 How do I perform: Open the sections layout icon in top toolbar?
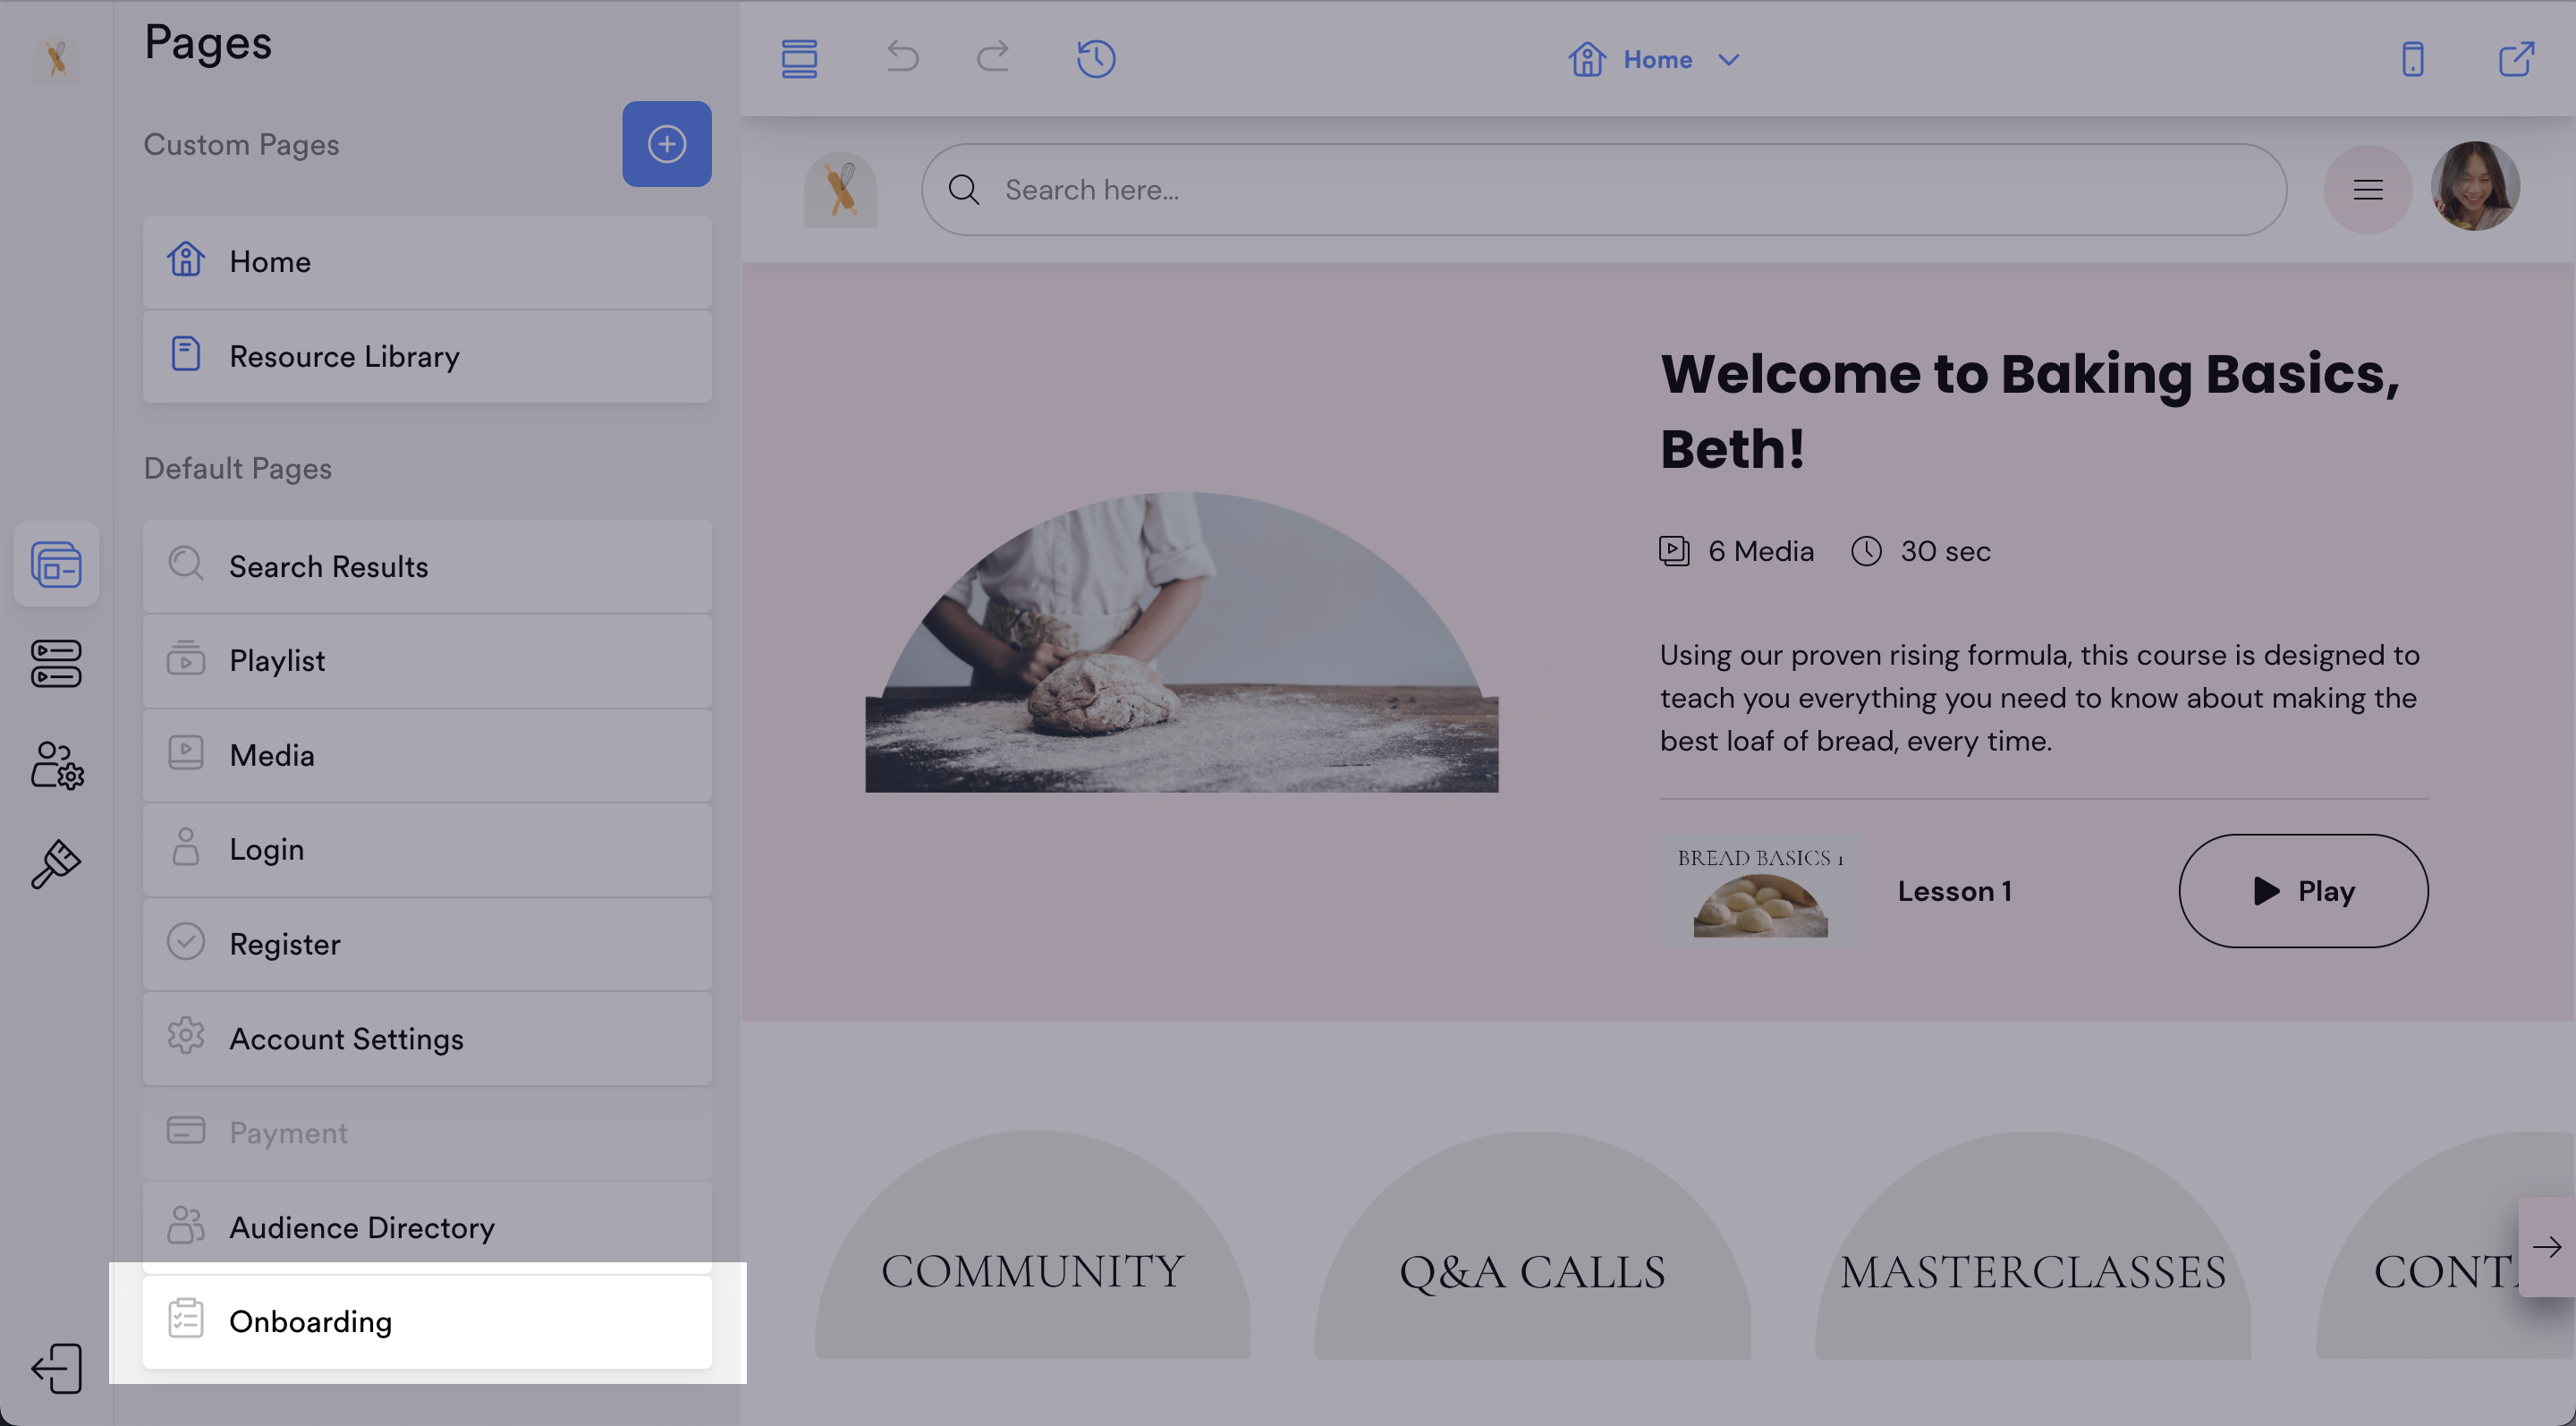pos(799,58)
